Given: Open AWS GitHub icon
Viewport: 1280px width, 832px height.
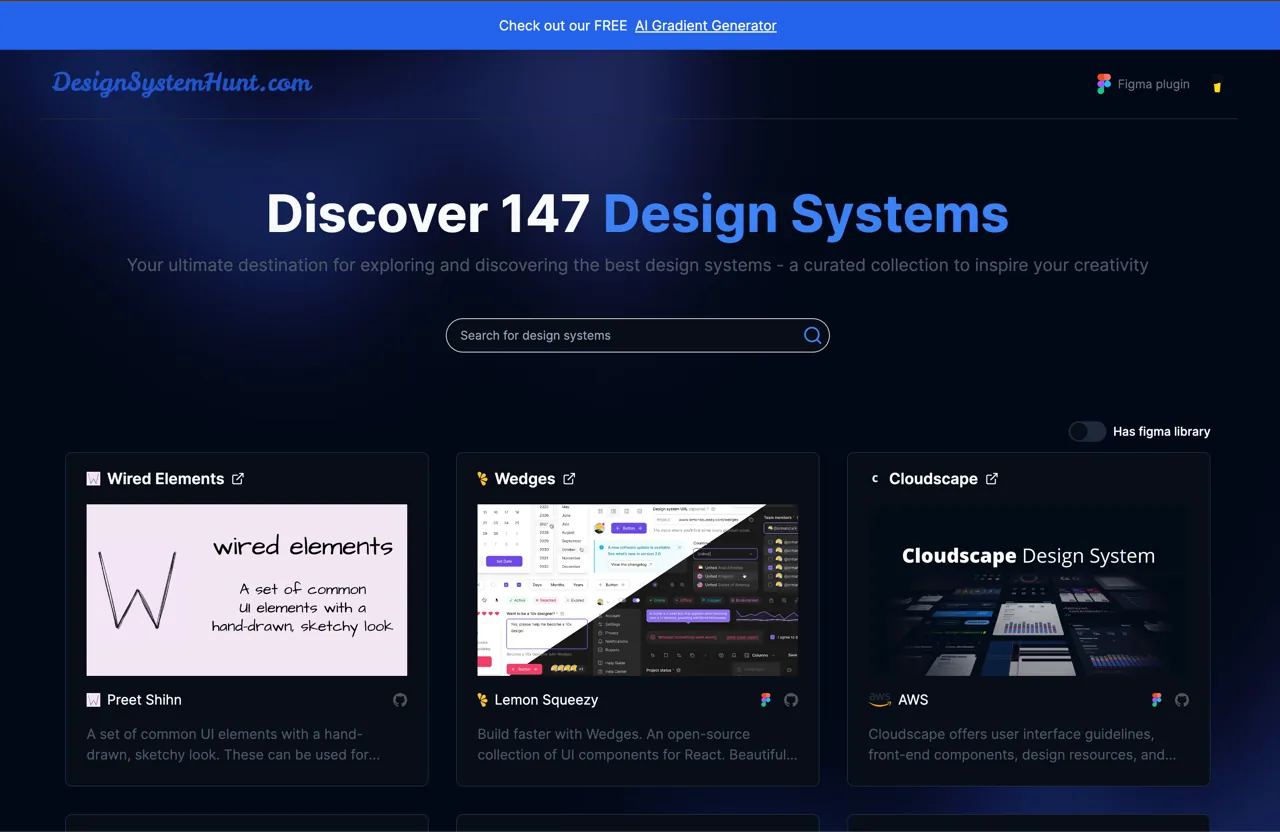Looking at the screenshot, I should [x=1182, y=700].
